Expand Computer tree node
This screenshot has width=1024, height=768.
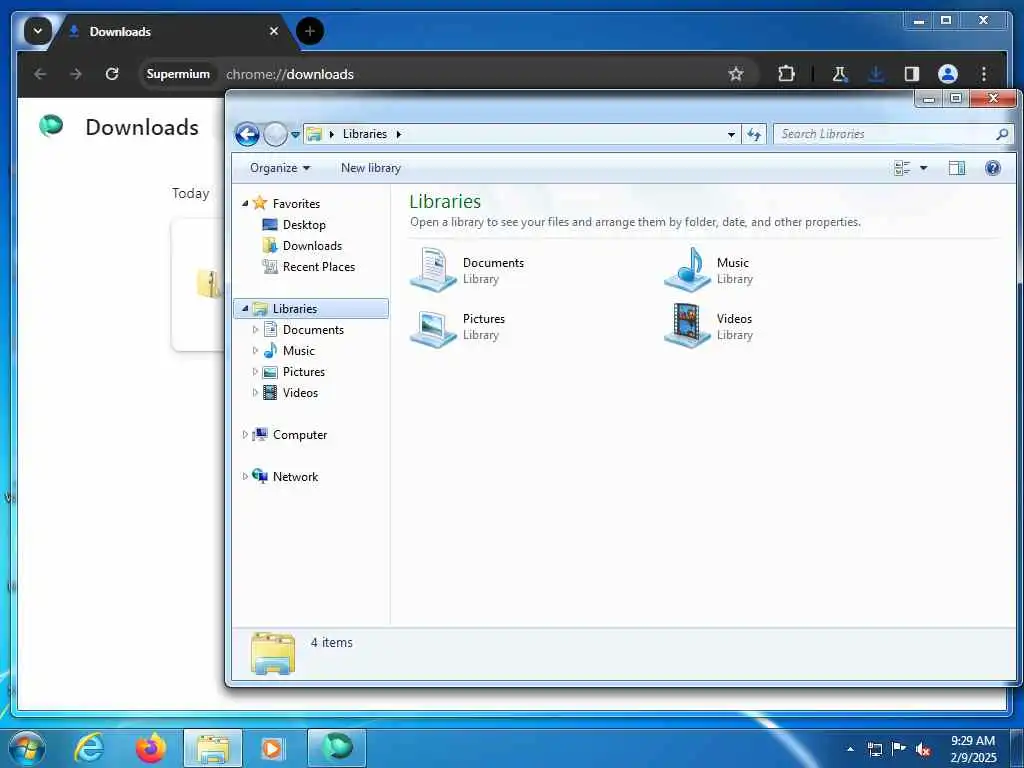click(245, 434)
